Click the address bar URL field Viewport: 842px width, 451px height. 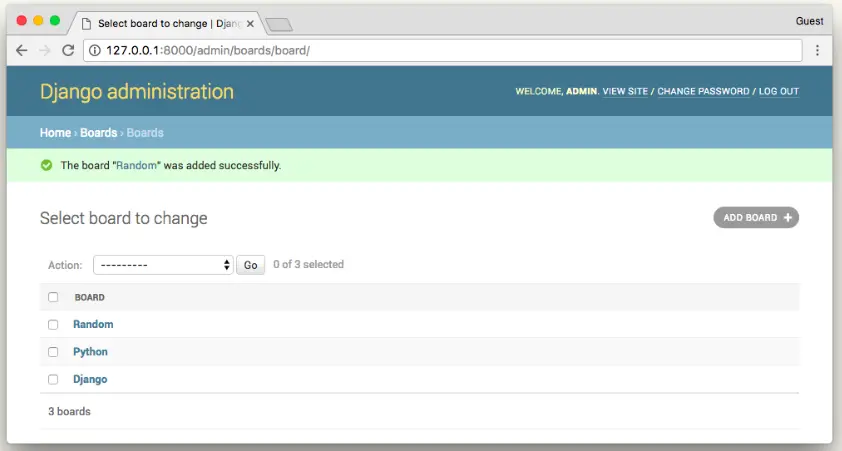click(x=442, y=50)
